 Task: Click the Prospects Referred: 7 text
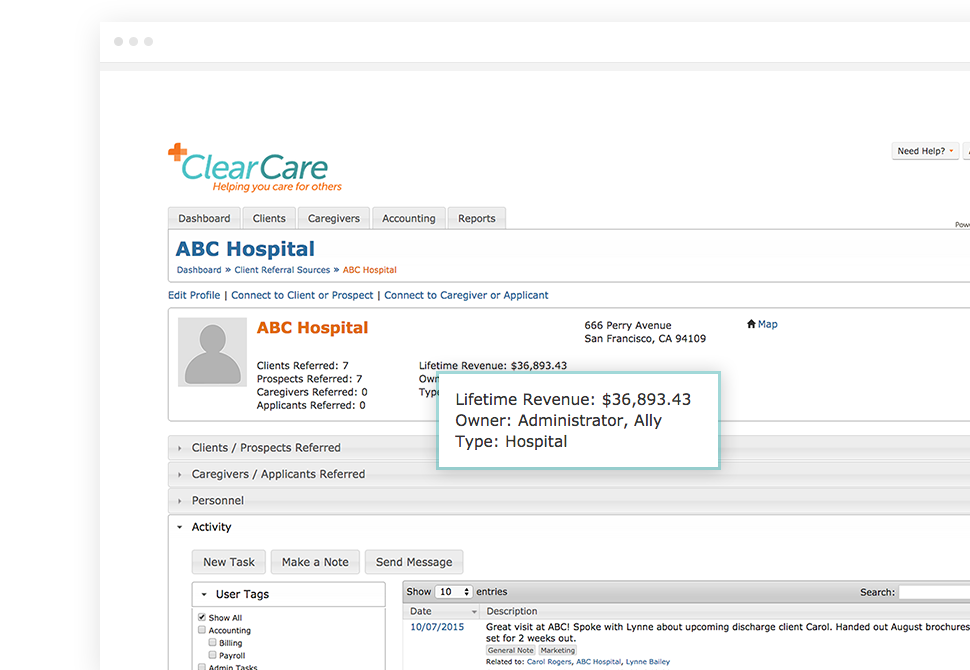pyautogui.click(x=309, y=379)
